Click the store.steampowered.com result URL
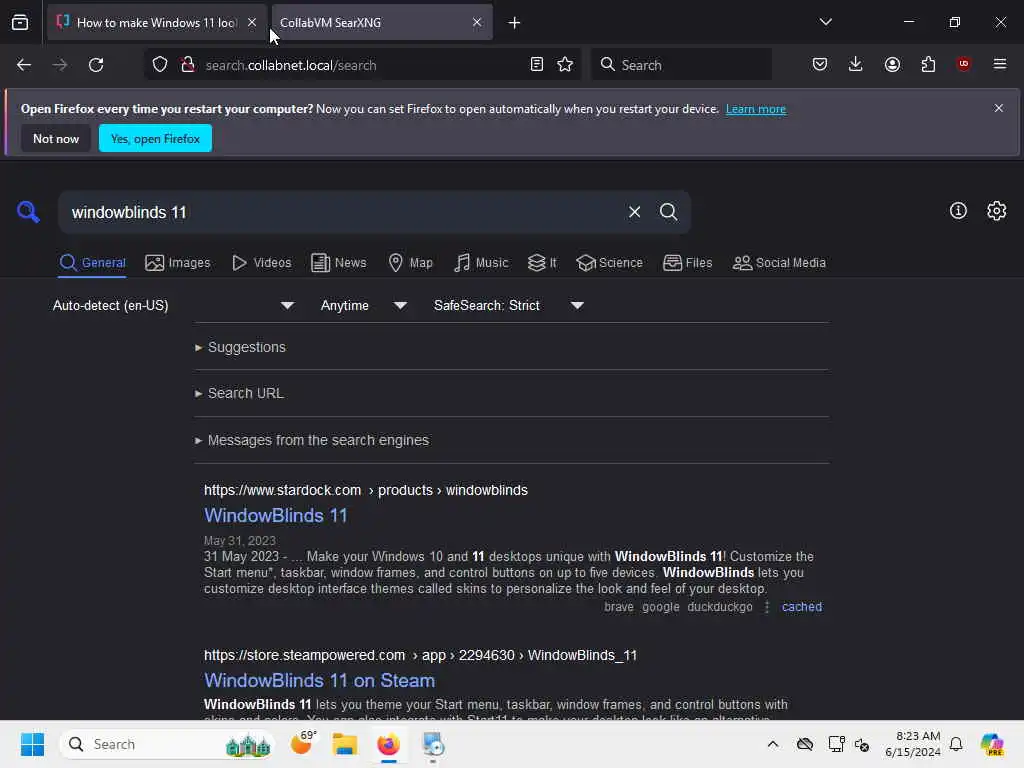The image size is (1024, 768). coord(420,655)
